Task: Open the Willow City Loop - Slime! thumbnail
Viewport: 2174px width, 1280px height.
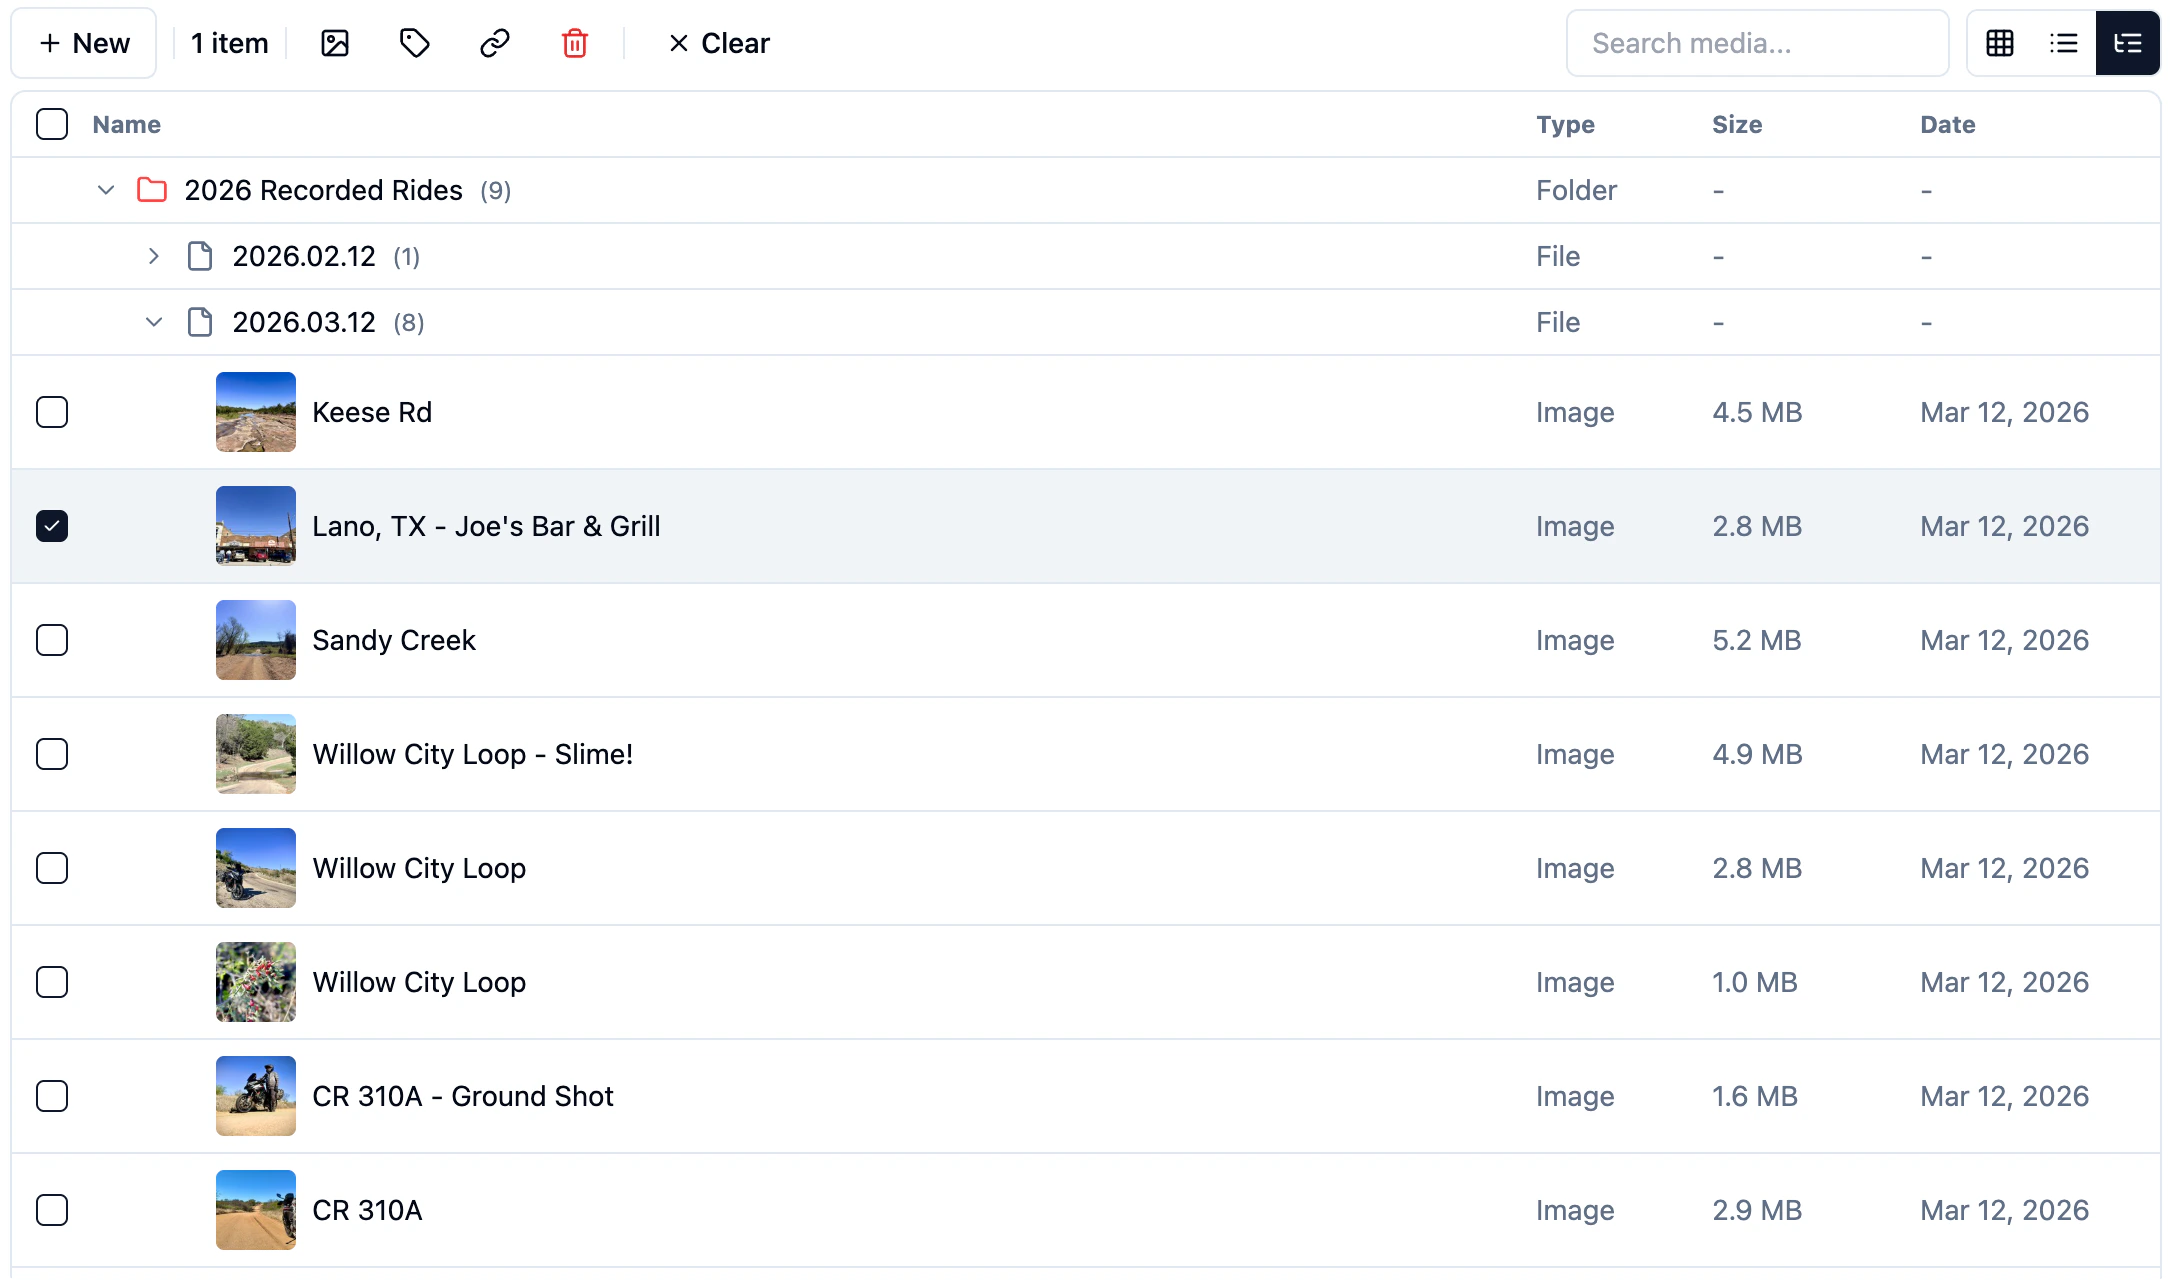Action: tap(256, 754)
